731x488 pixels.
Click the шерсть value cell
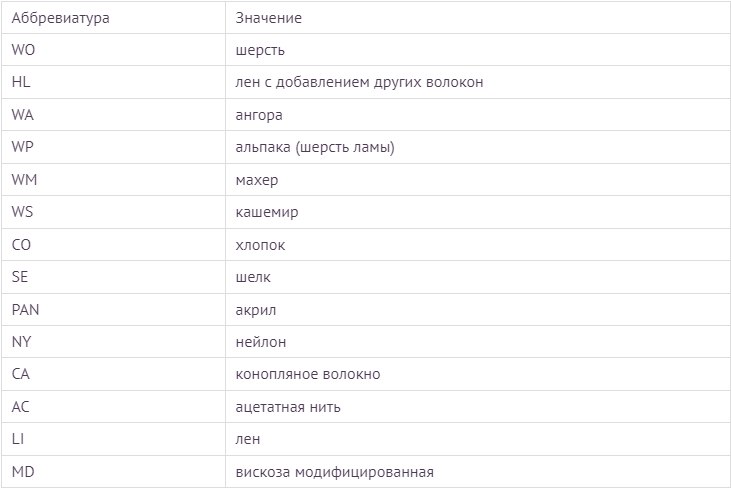coord(478,49)
